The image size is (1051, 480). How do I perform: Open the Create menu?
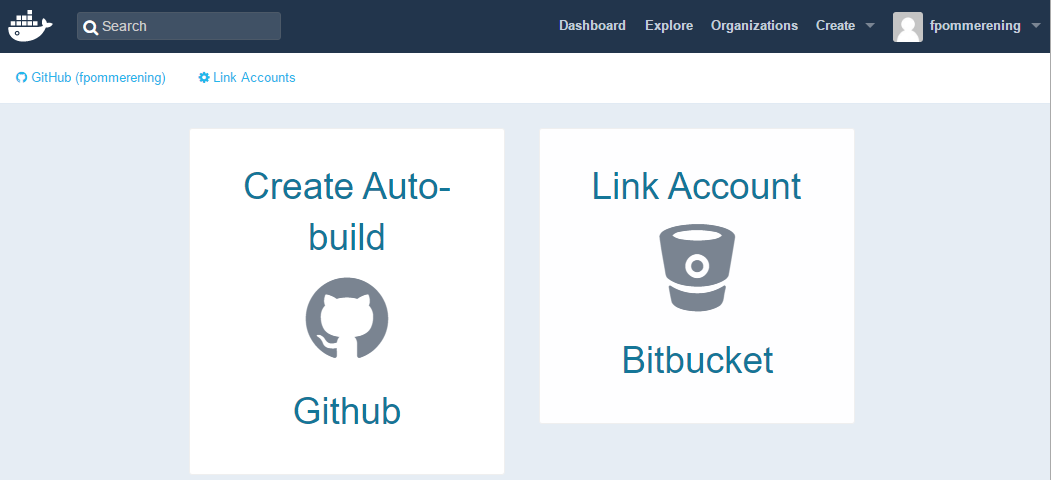[x=835, y=25]
